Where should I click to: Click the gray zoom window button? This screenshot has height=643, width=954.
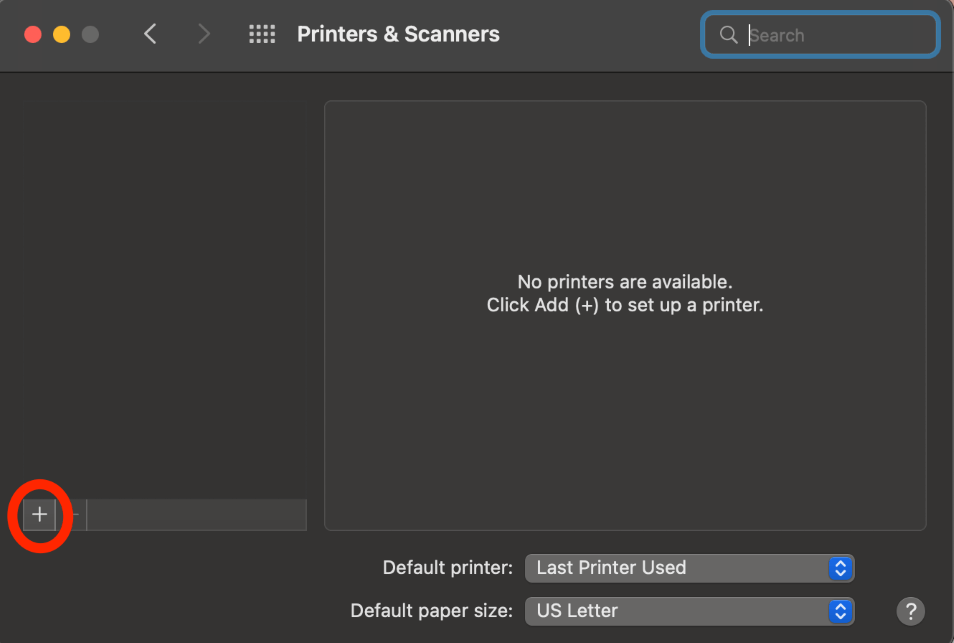coord(90,35)
